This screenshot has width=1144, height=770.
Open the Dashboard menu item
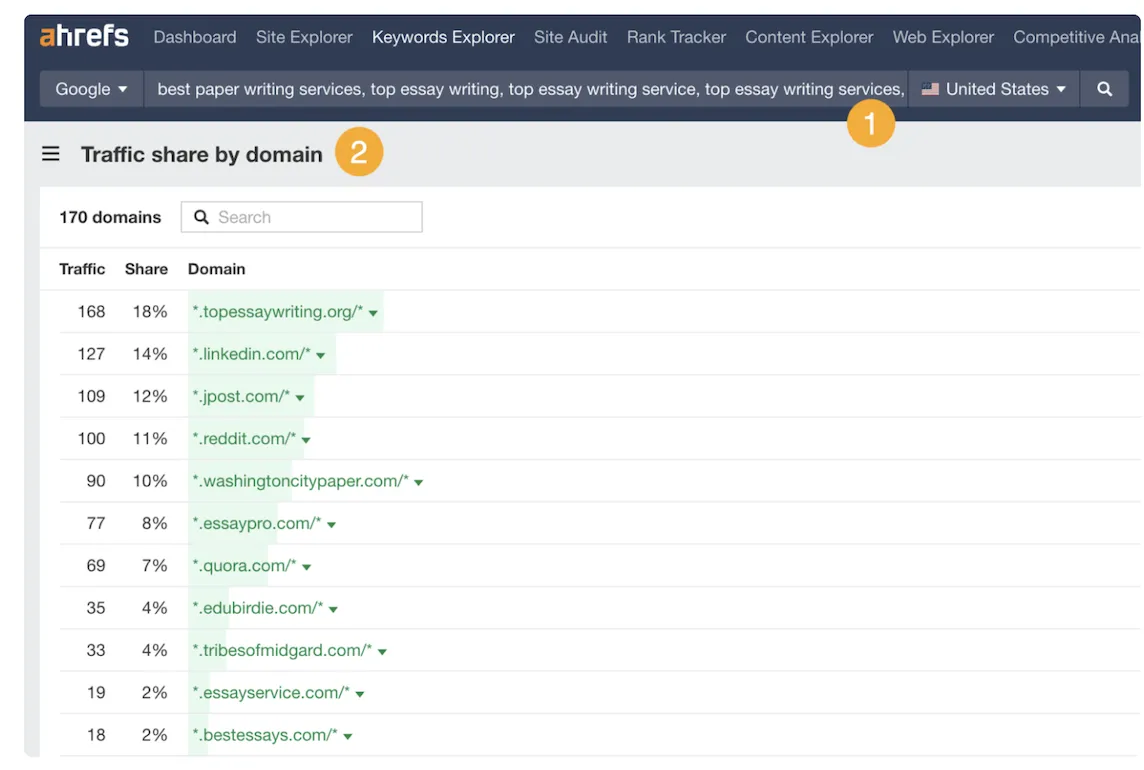click(x=195, y=36)
